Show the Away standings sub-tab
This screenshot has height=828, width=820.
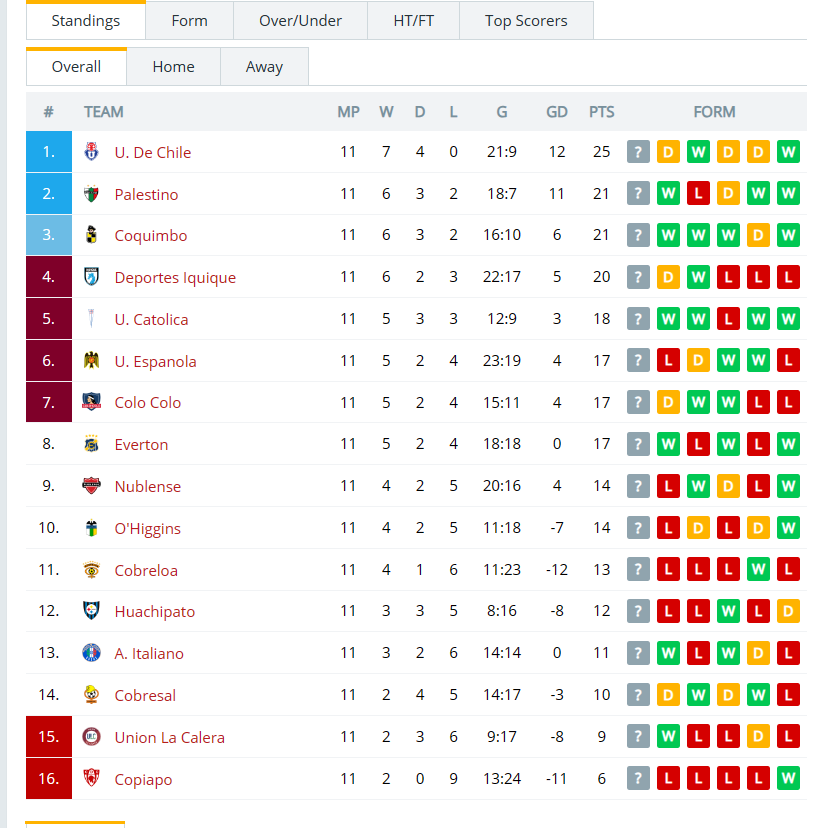click(264, 67)
